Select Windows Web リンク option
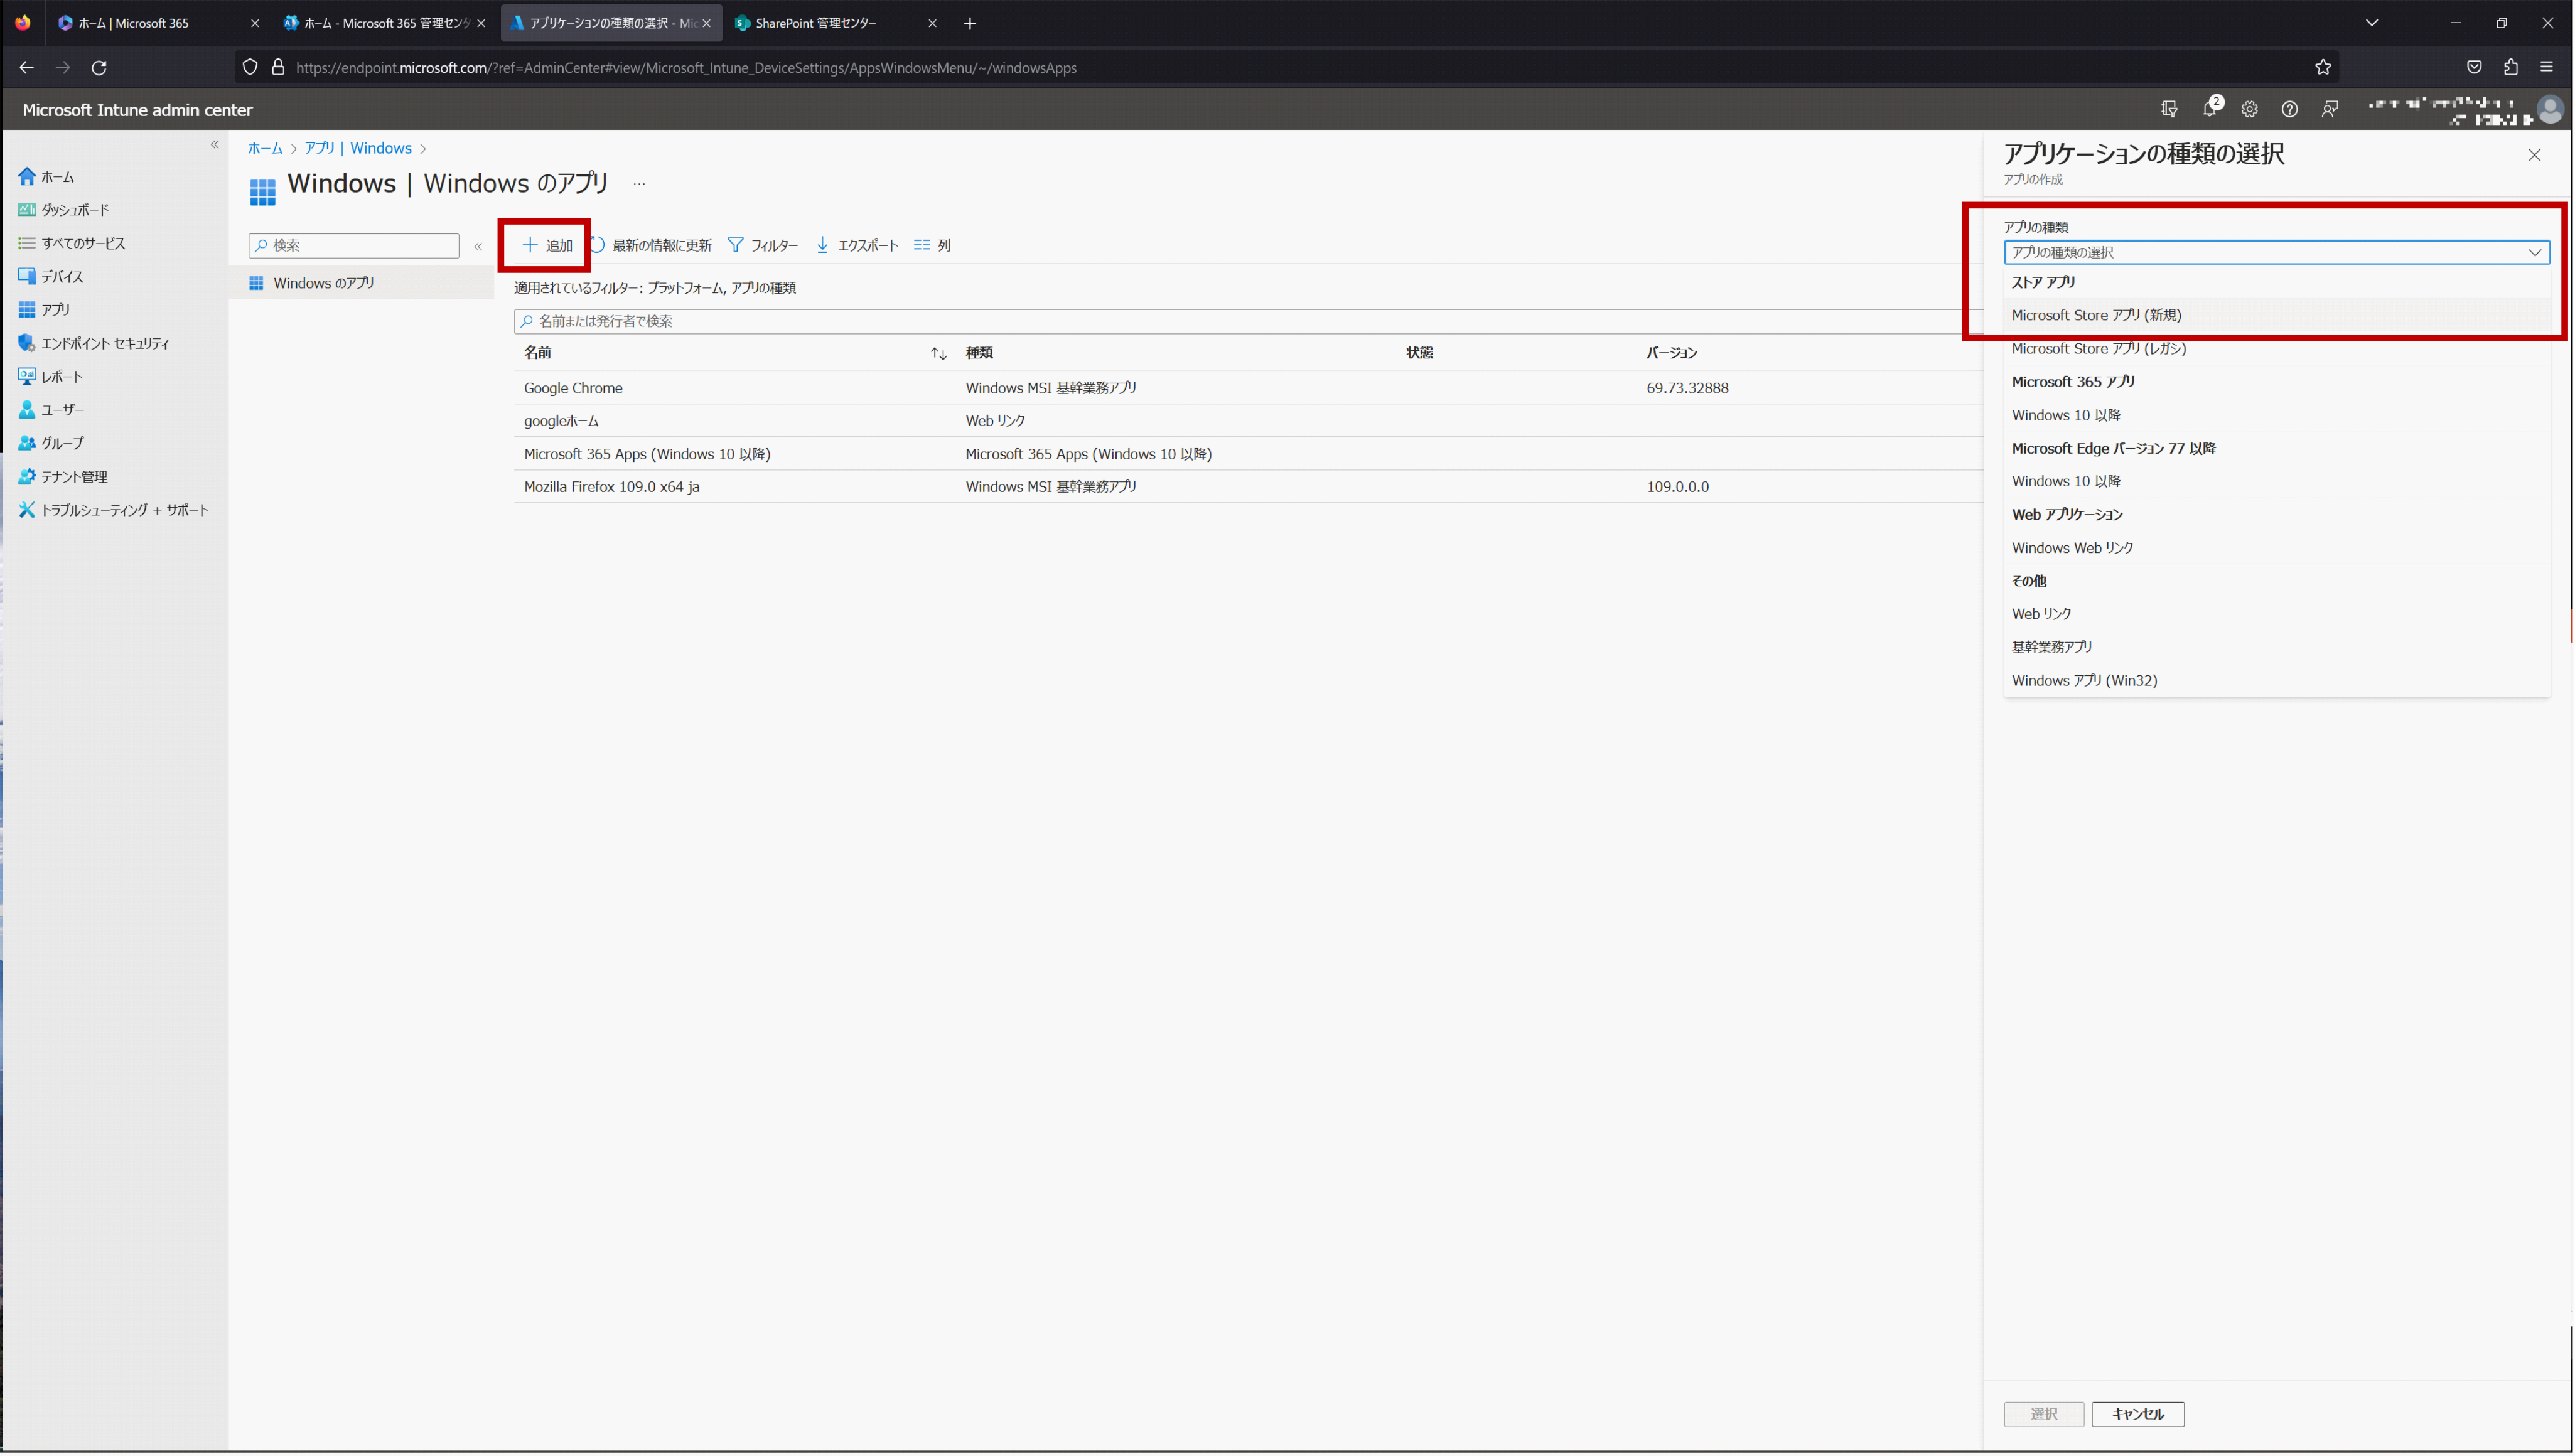2575x1456 pixels. click(2277, 548)
